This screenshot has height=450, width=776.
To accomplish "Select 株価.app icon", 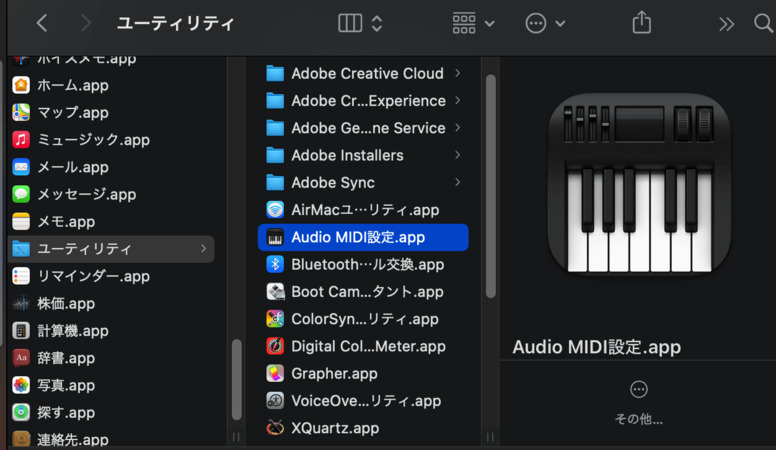I will click(21, 303).
